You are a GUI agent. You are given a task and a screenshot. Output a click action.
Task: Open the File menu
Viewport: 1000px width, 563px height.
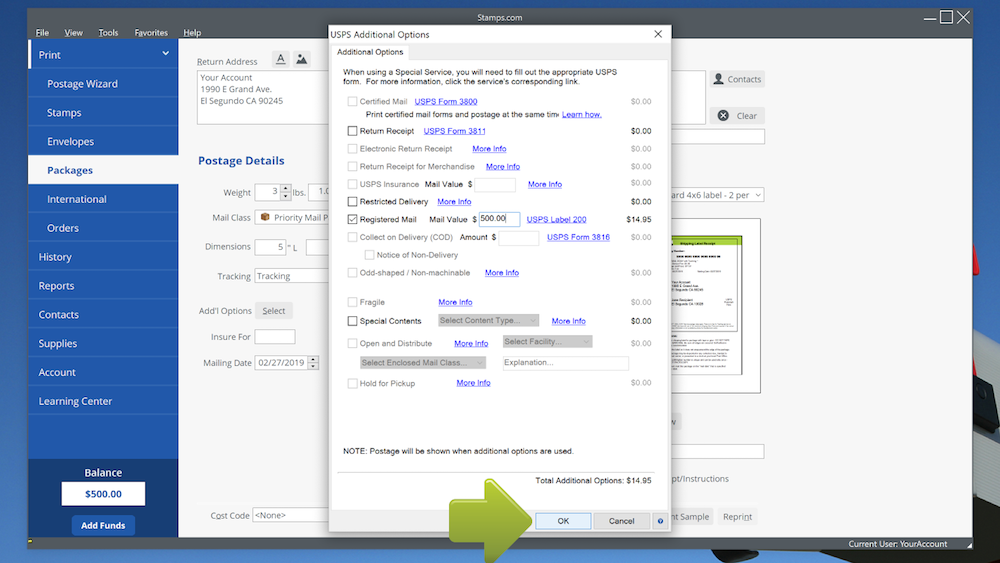click(x=42, y=33)
